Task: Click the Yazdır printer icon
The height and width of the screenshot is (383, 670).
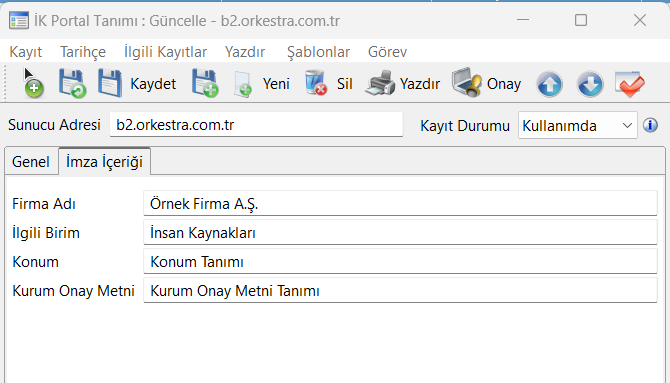Action: 380,83
